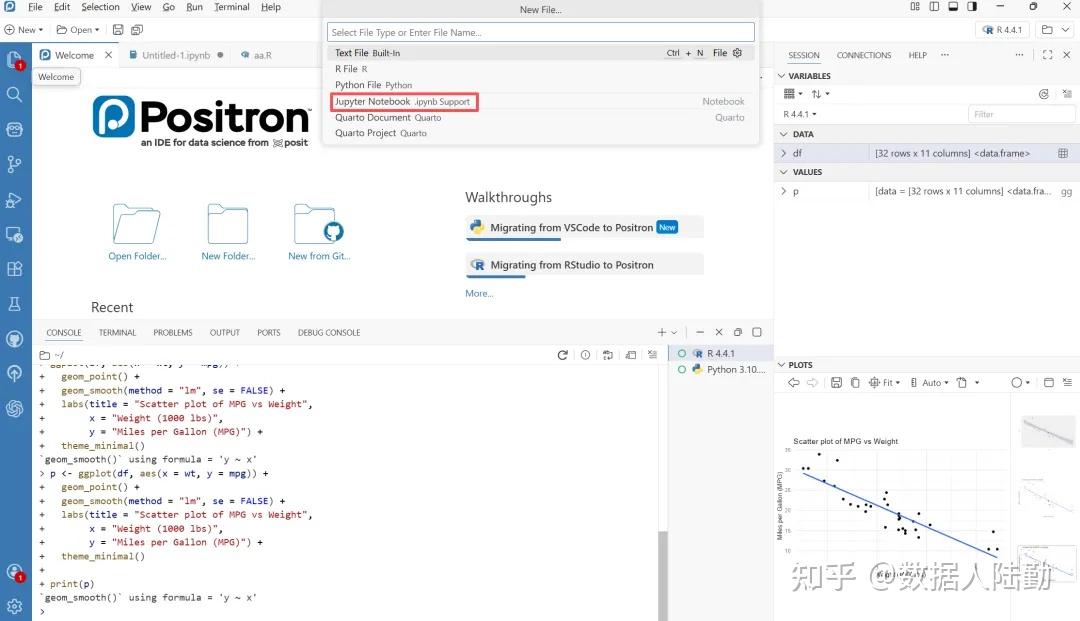Viewport: 1080px width, 621px height.
Task: Expand the df variable row
Action: click(783, 154)
